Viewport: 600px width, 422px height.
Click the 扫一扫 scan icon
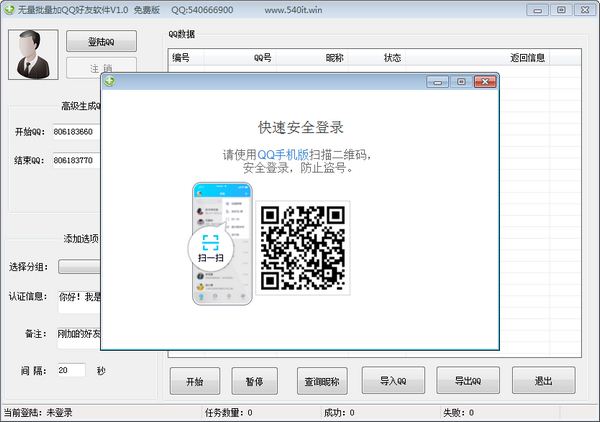point(210,245)
